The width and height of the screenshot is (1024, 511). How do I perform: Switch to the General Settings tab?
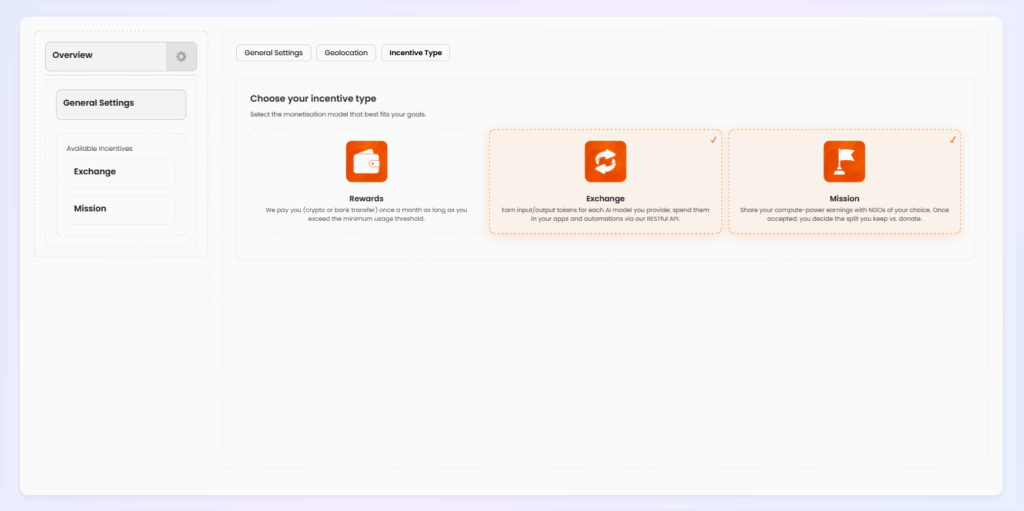[x=274, y=53]
